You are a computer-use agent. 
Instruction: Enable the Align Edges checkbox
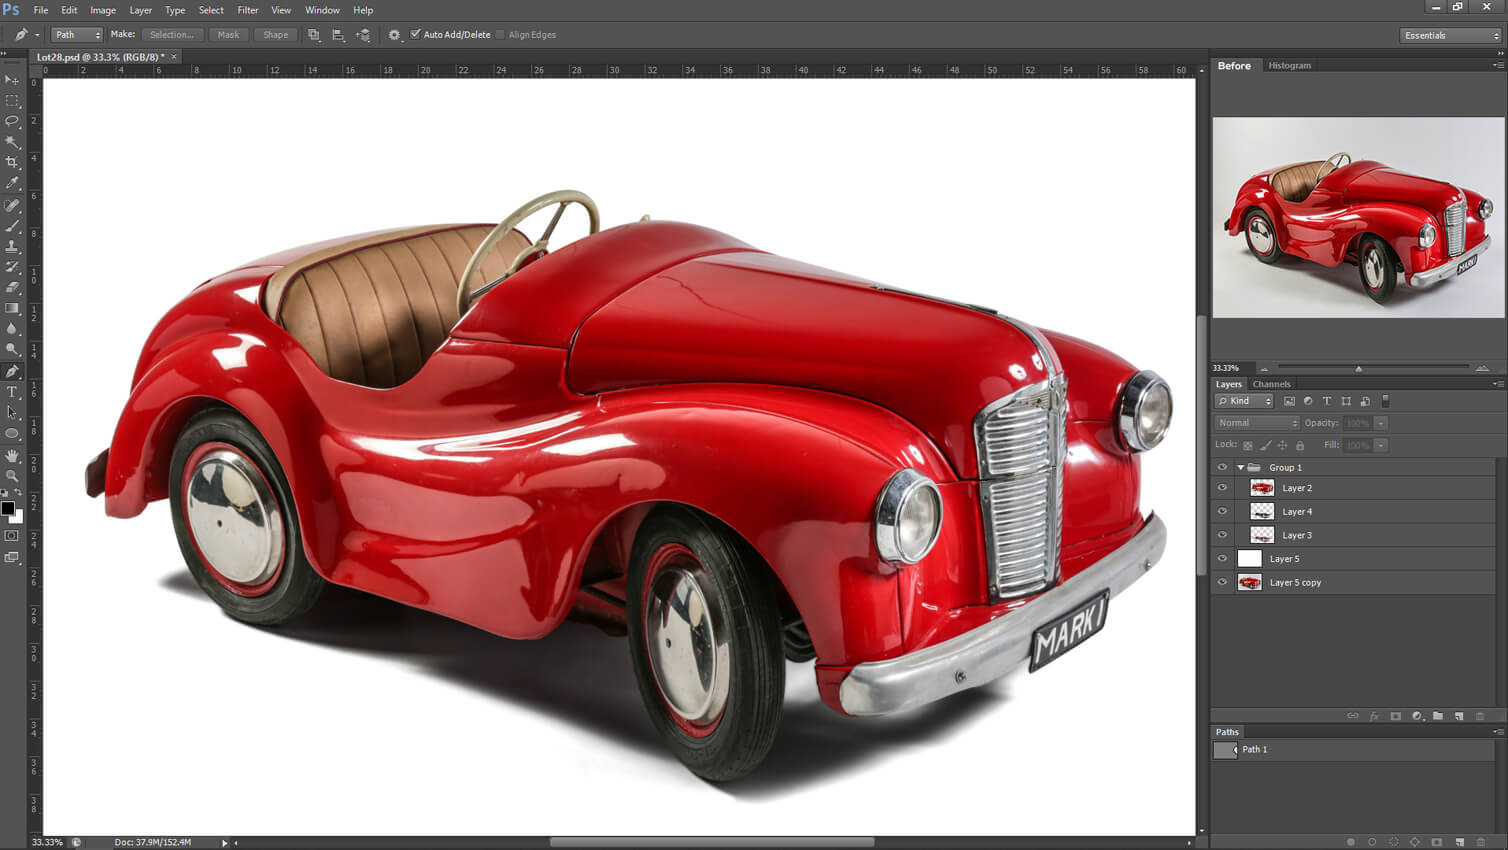[500, 34]
